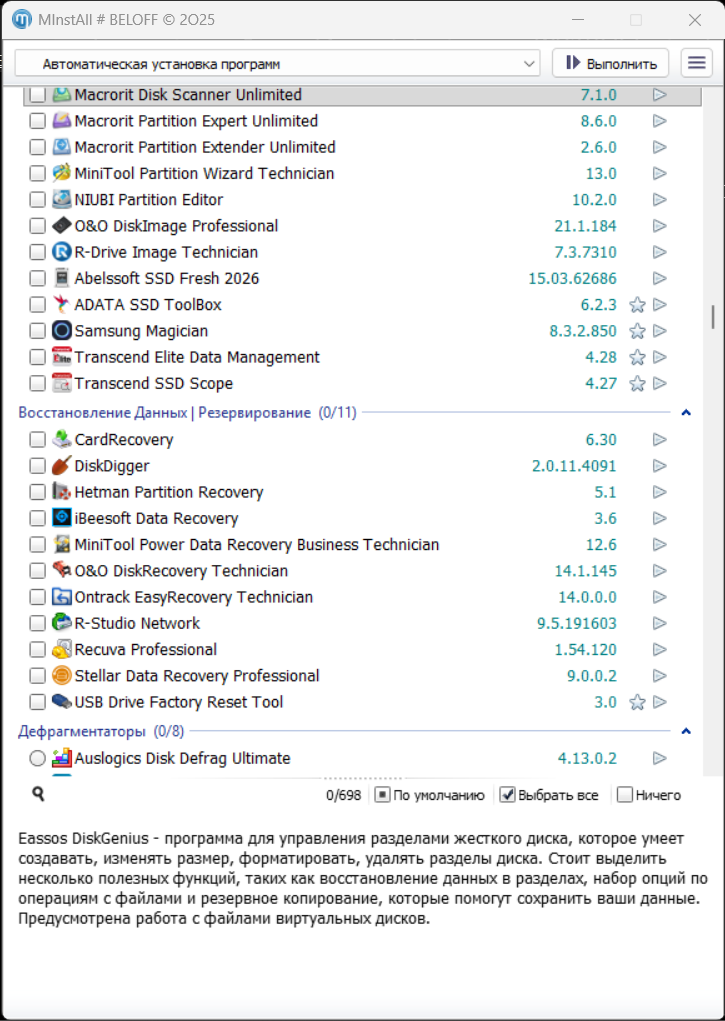725x1021 pixels.
Task: Click the star icon for USB Drive Factory Reset Tool
Action: click(x=637, y=703)
